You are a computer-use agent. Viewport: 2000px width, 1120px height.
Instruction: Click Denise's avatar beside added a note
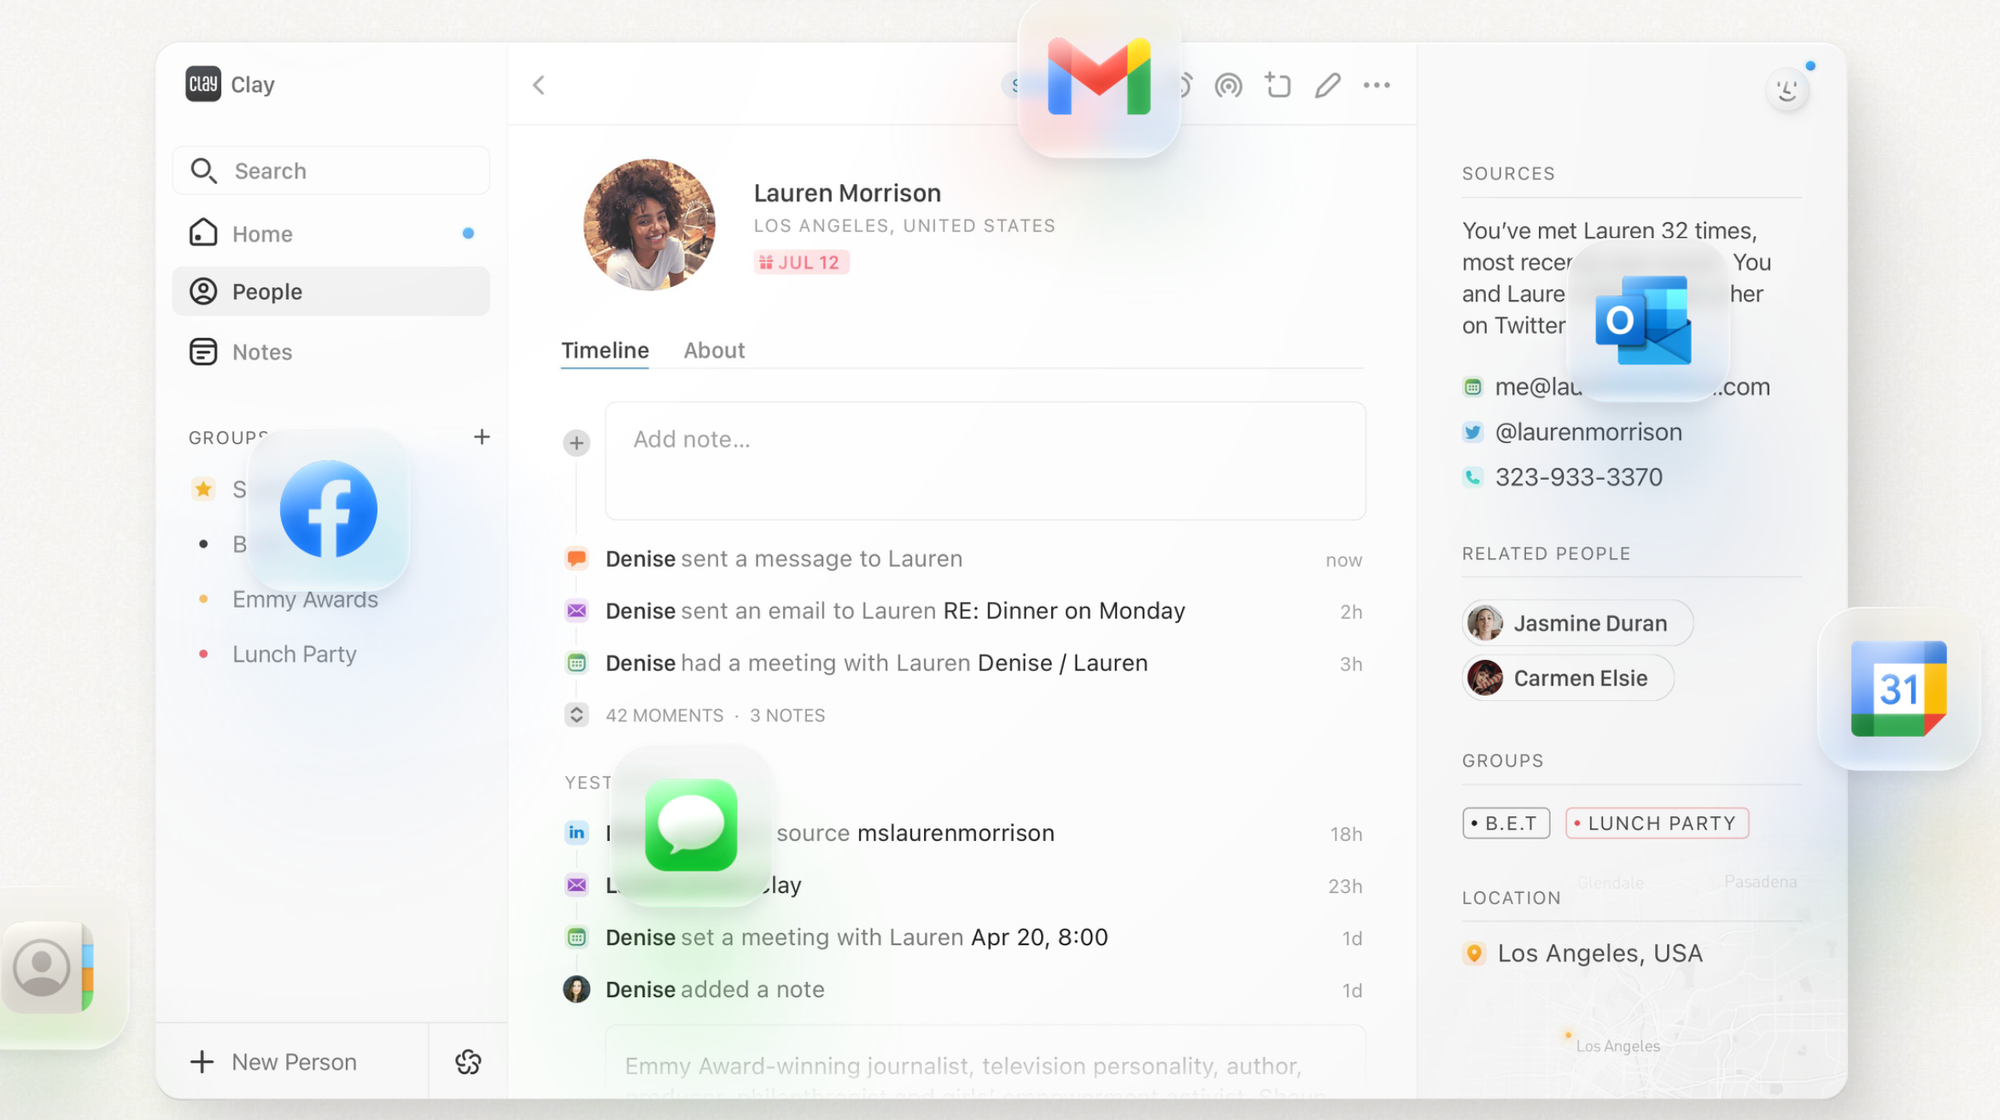point(577,989)
